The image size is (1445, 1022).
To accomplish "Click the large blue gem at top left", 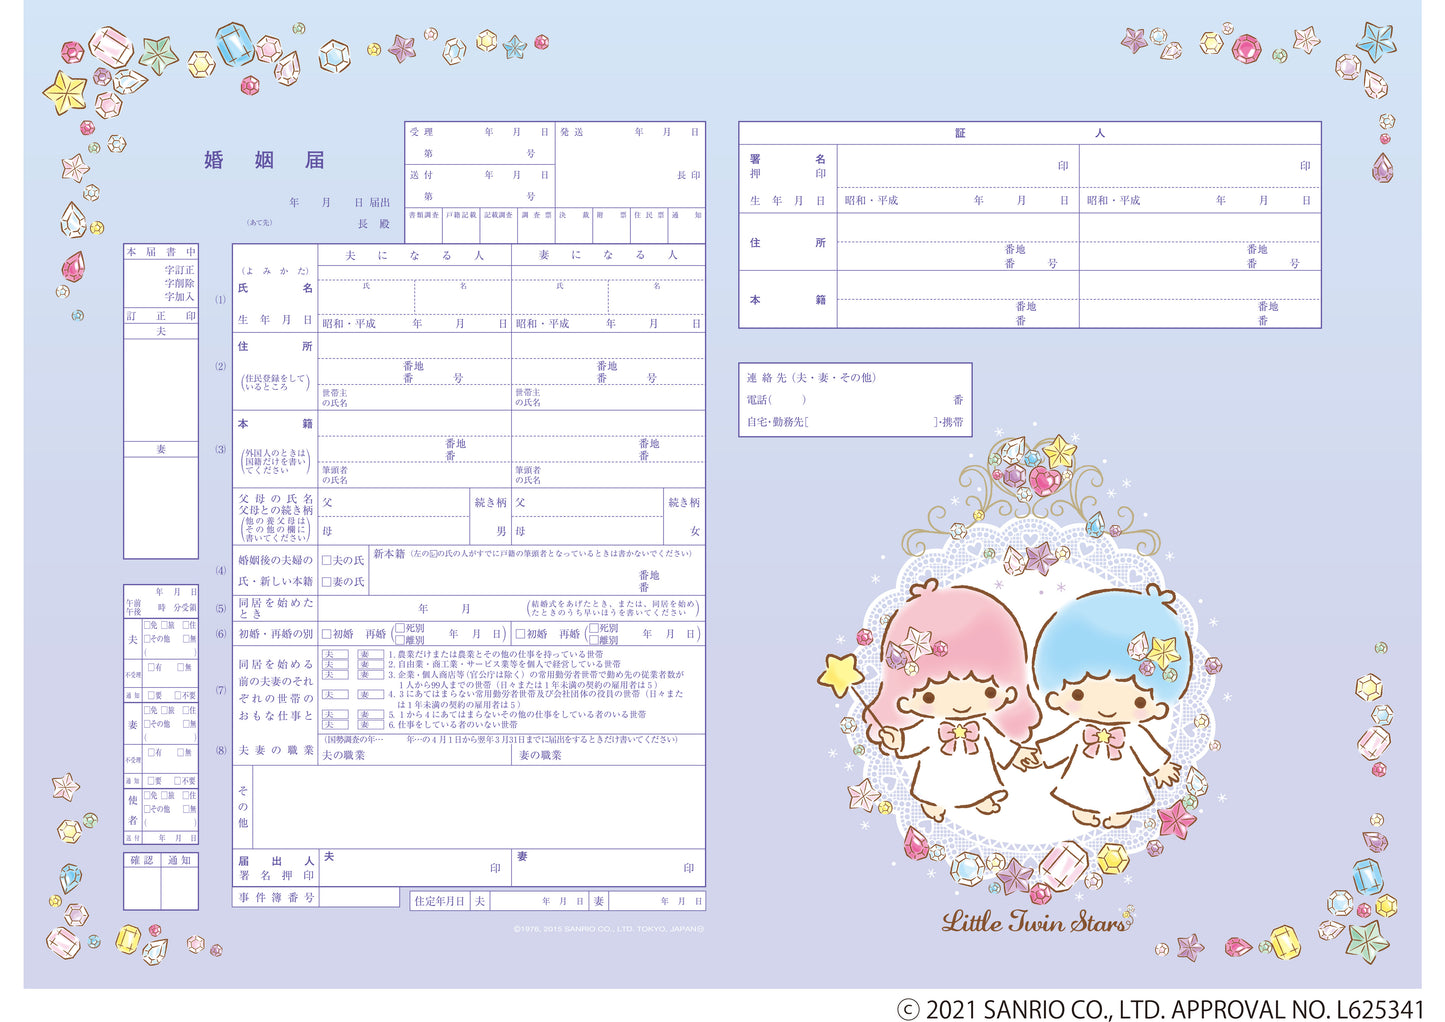I will [234, 44].
